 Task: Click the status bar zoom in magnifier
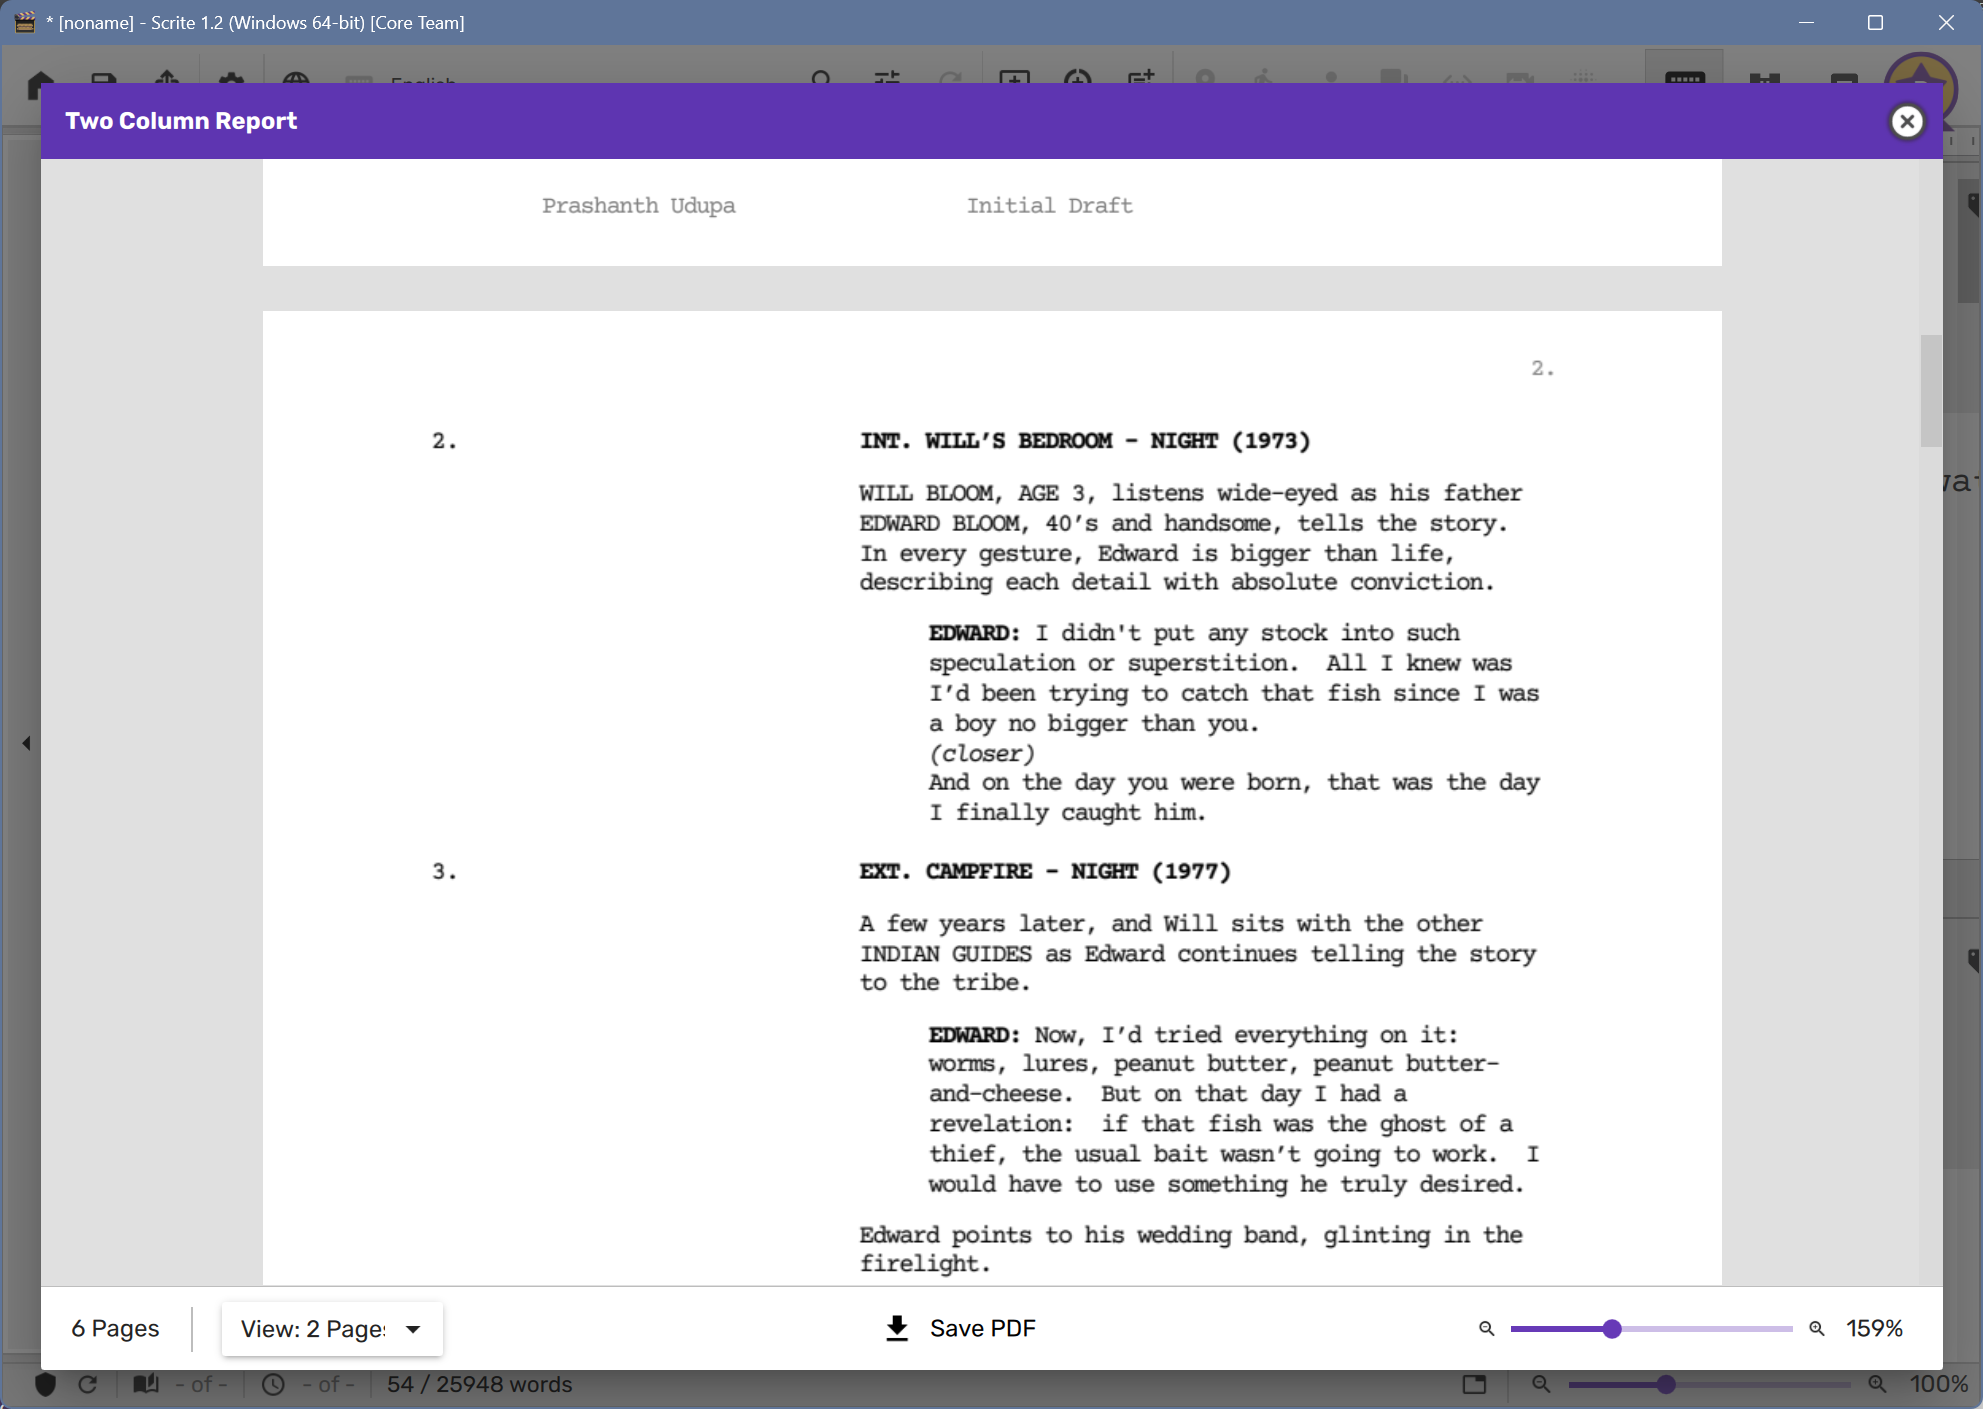click(x=1877, y=1384)
